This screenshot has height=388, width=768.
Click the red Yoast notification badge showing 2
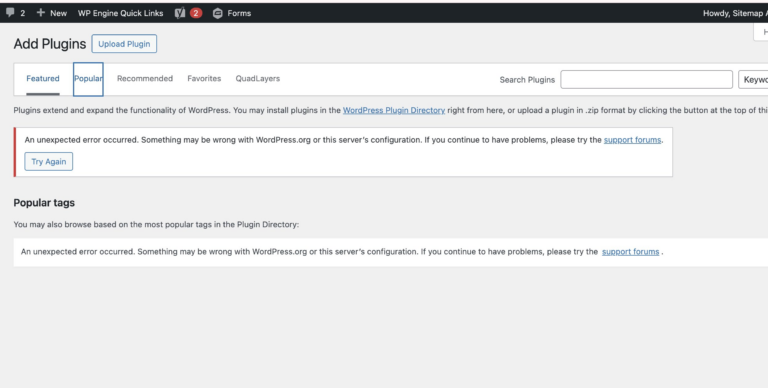click(x=196, y=13)
